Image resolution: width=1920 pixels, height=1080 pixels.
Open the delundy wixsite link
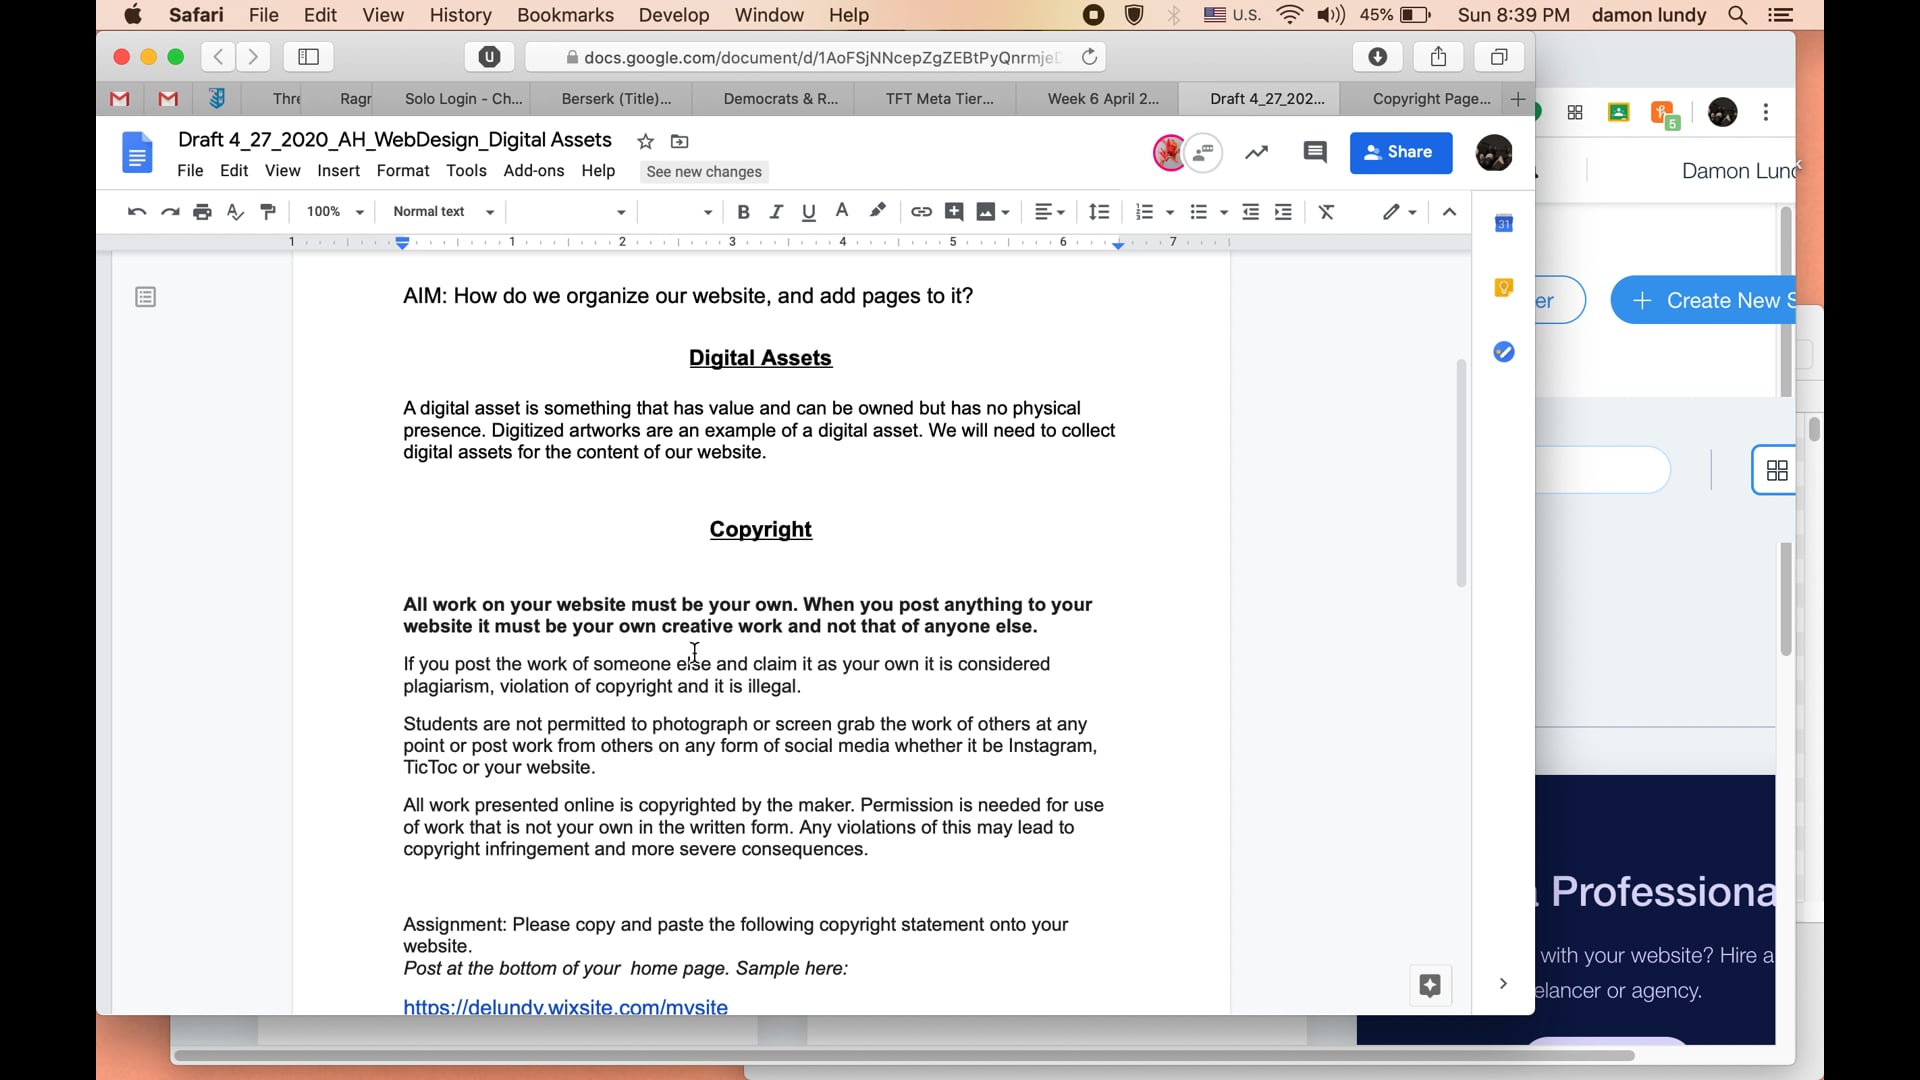(x=566, y=1006)
